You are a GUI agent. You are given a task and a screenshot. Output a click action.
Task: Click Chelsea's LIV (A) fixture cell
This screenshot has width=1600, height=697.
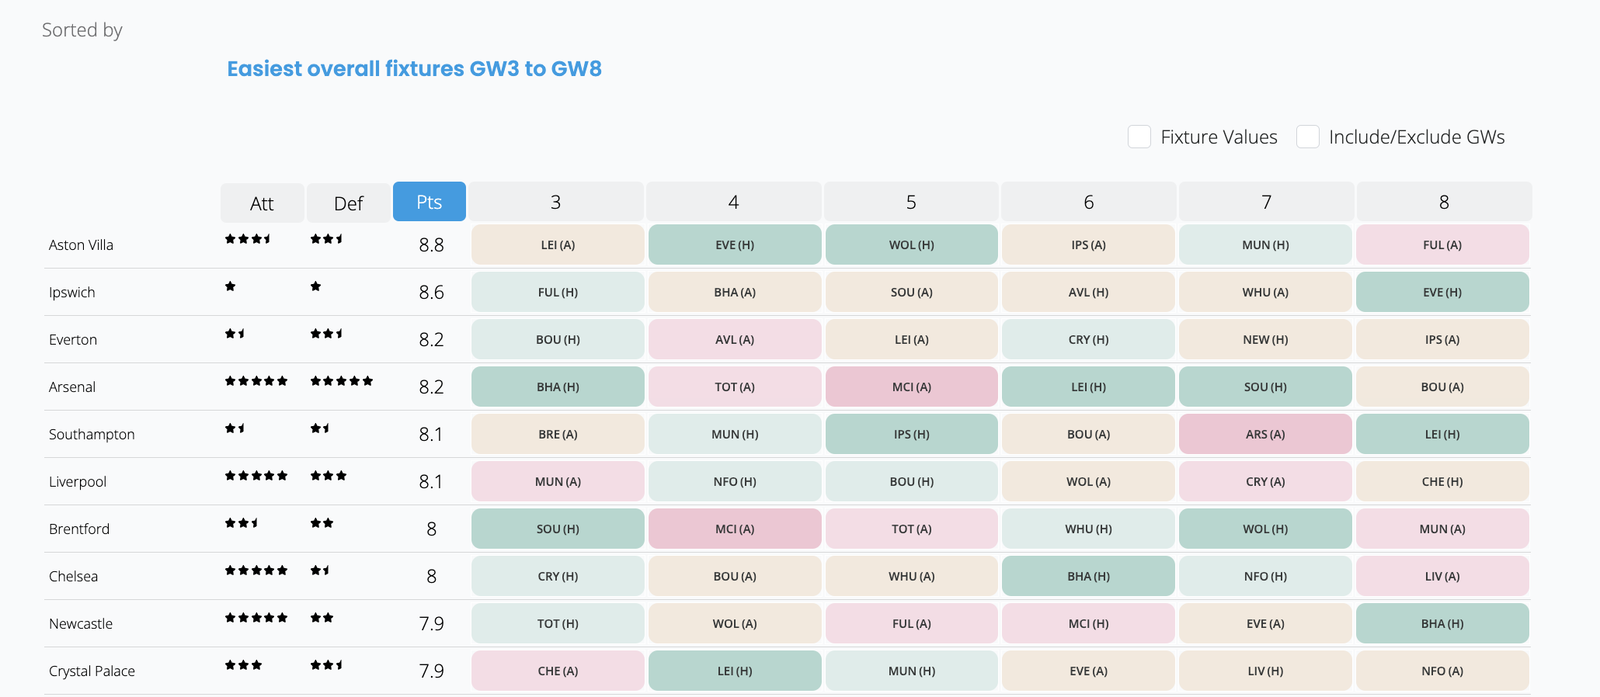(1442, 576)
